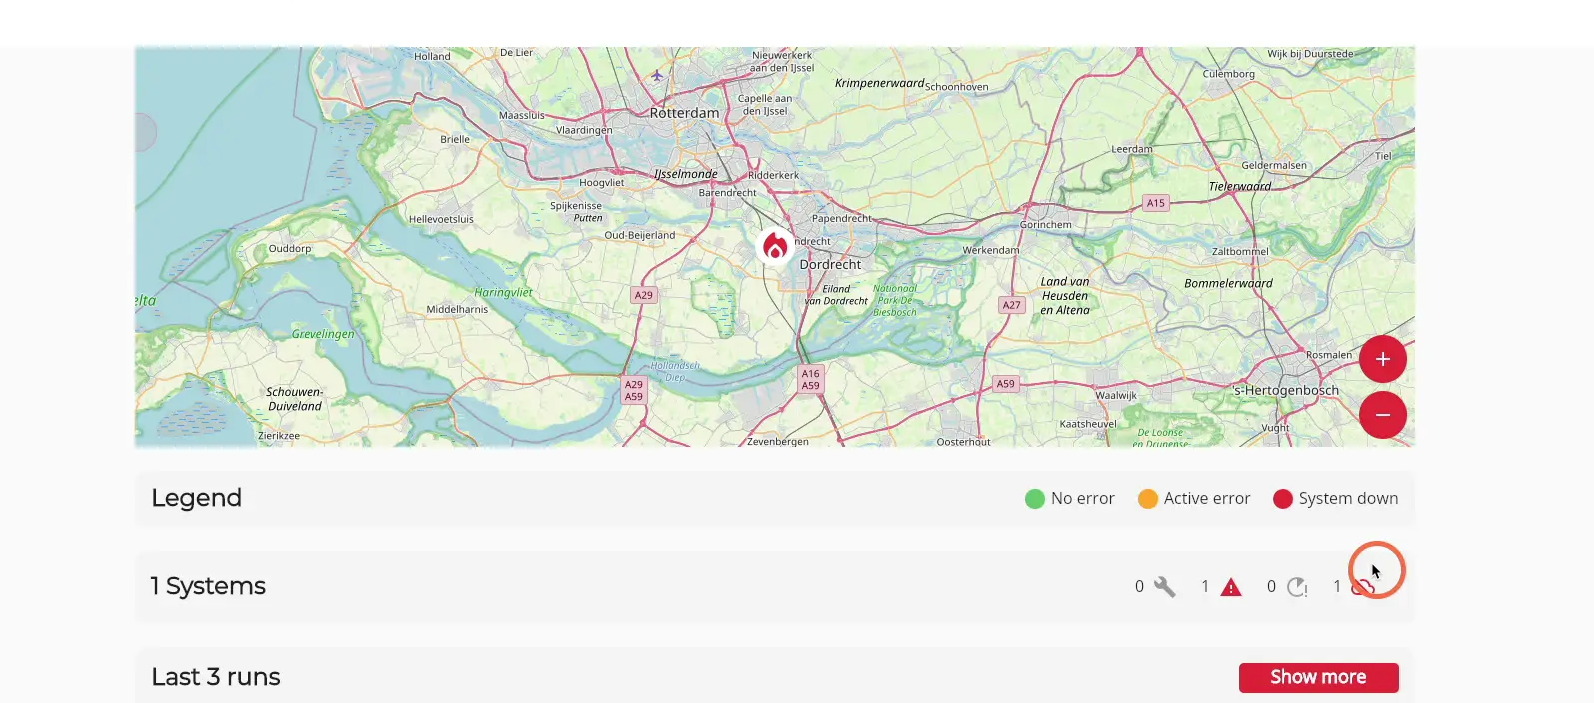
Task: Zoom out the map with minus button
Action: point(1383,414)
